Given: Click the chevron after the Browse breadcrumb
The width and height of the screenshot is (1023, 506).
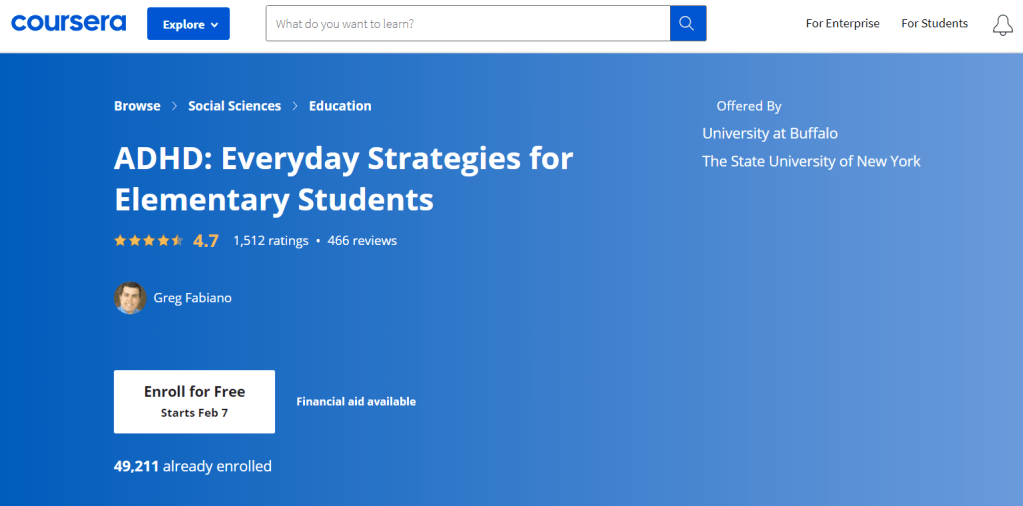Looking at the screenshot, I should [x=174, y=106].
